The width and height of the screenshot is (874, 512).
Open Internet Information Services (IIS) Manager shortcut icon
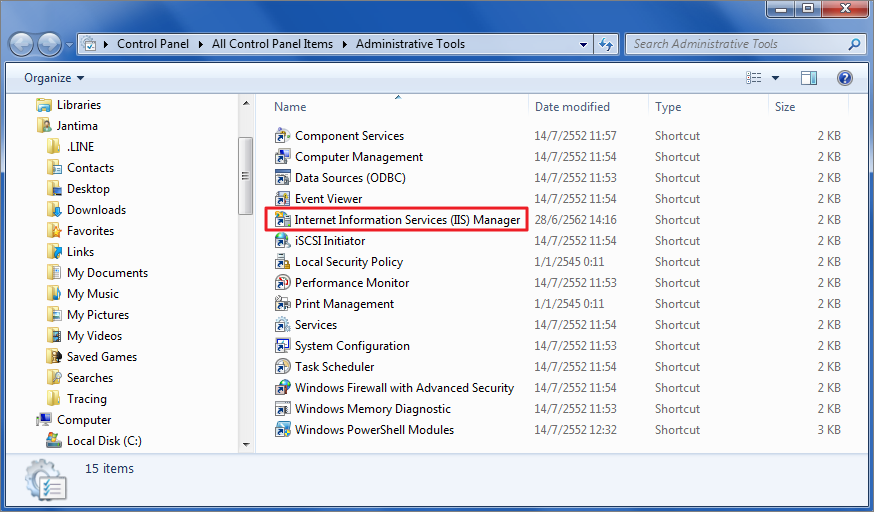pyautogui.click(x=283, y=220)
